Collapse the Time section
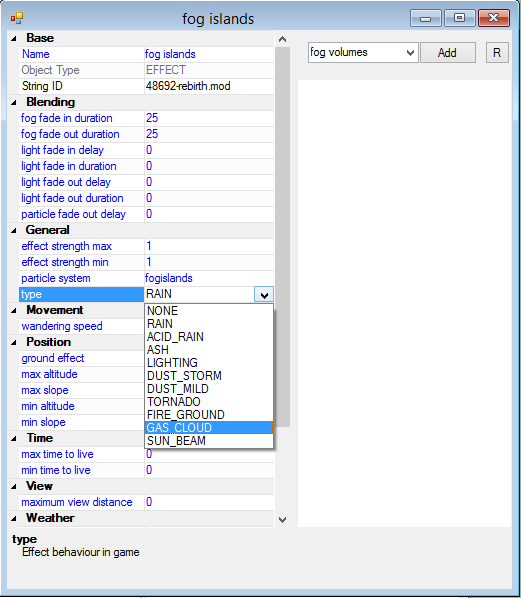The height and width of the screenshot is (598, 521). pyautogui.click(x=14, y=438)
